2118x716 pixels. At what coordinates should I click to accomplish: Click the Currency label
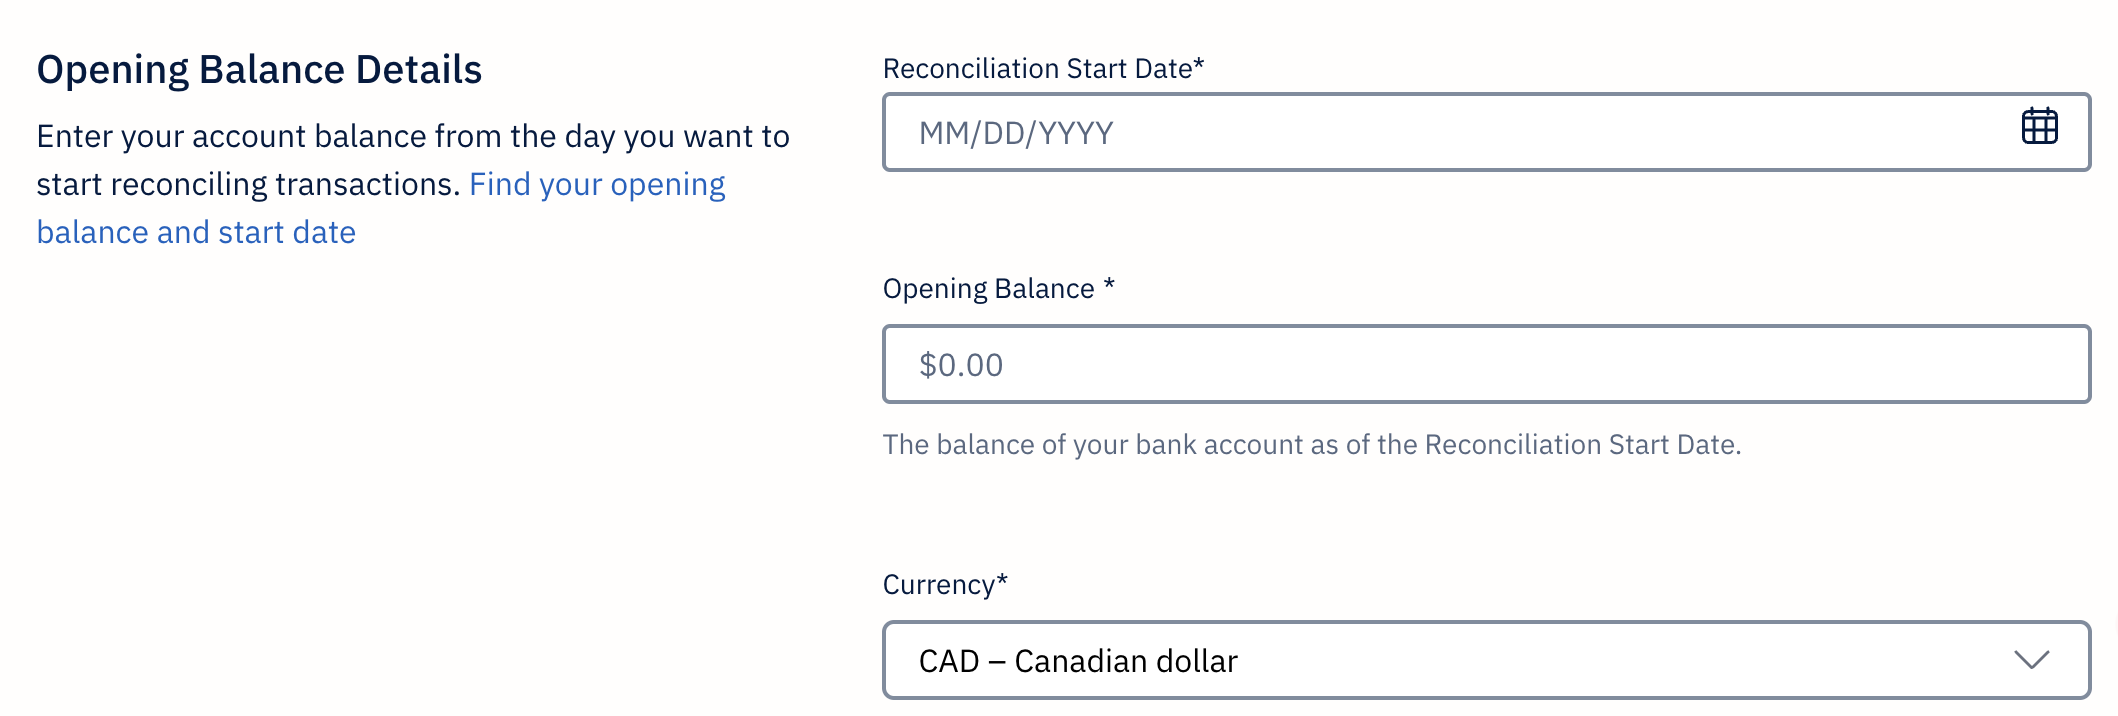(938, 584)
